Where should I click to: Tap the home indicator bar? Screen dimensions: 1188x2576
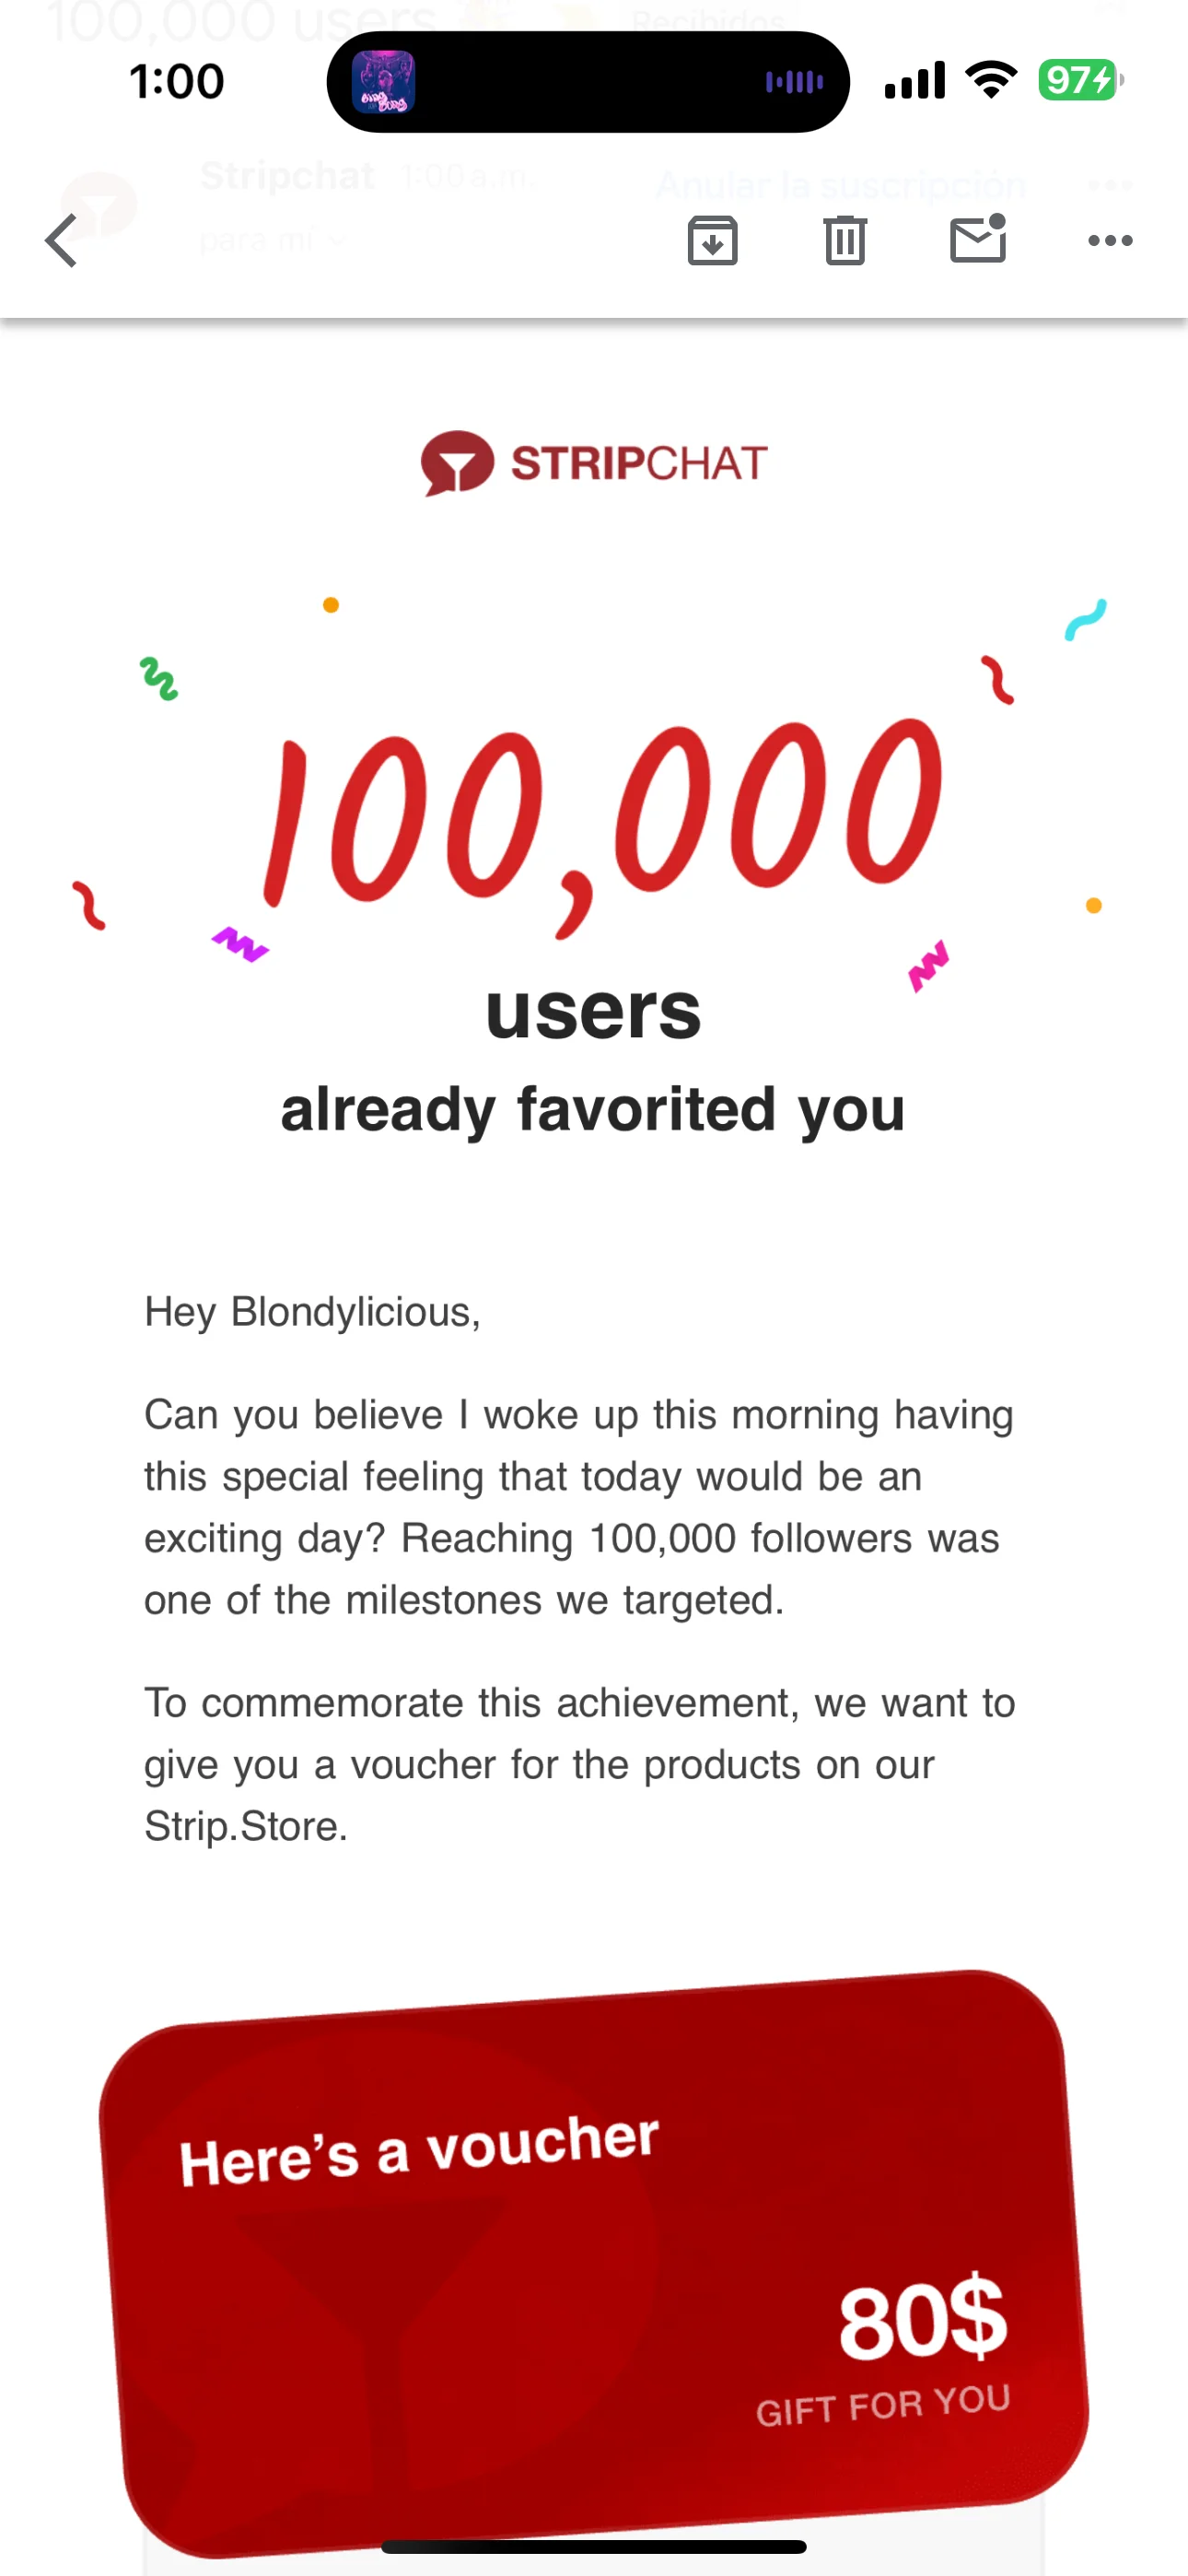click(594, 2546)
